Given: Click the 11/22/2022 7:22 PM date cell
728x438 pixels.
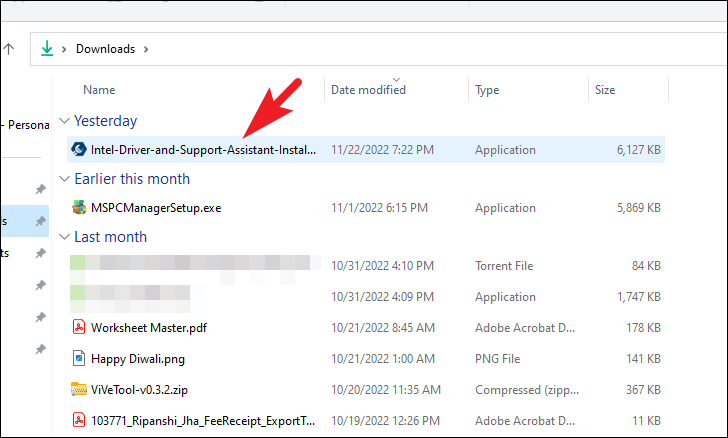Looking at the screenshot, I should tap(382, 150).
